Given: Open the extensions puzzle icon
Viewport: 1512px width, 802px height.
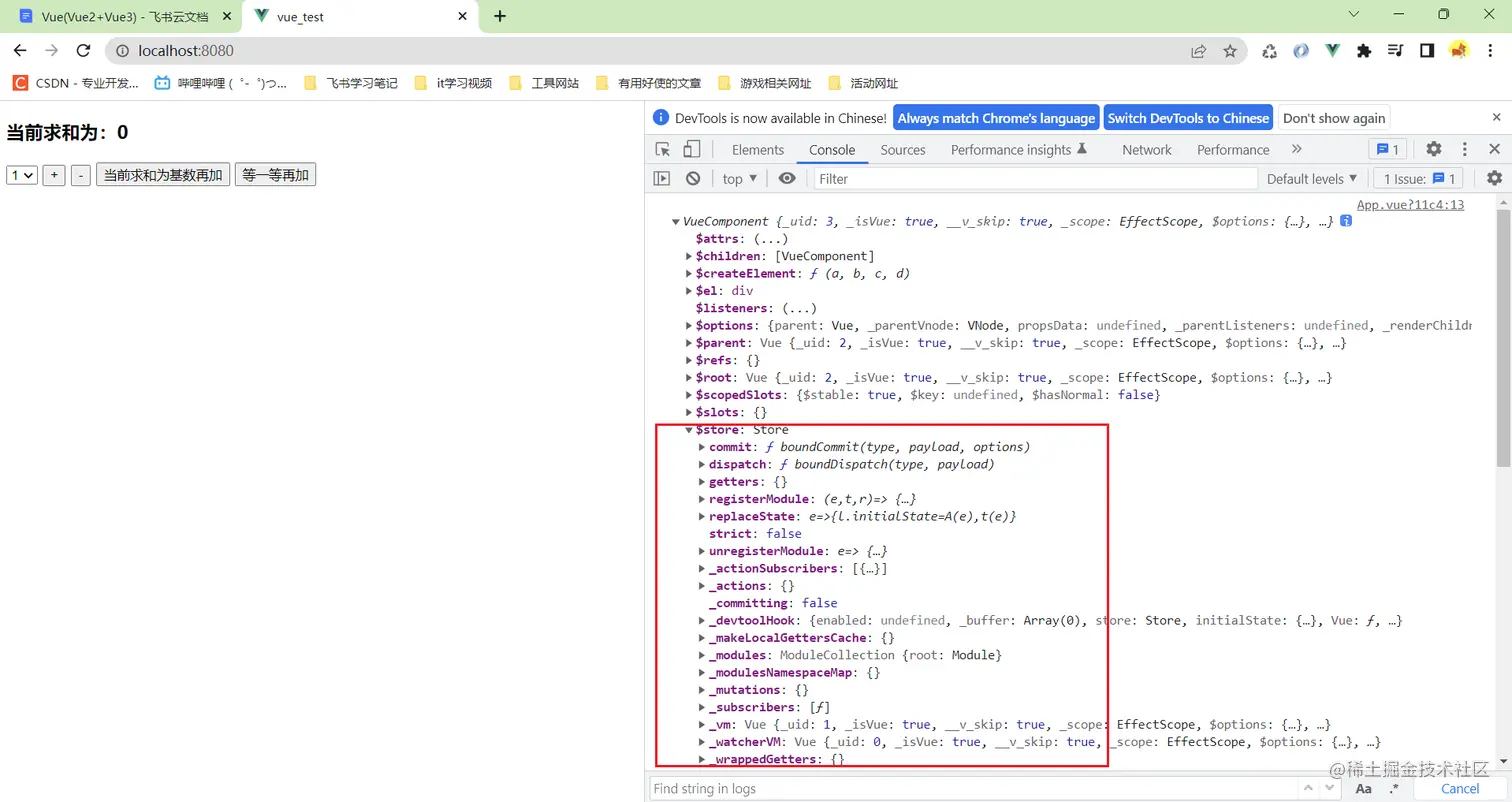Looking at the screenshot, I should [1363, 51].
